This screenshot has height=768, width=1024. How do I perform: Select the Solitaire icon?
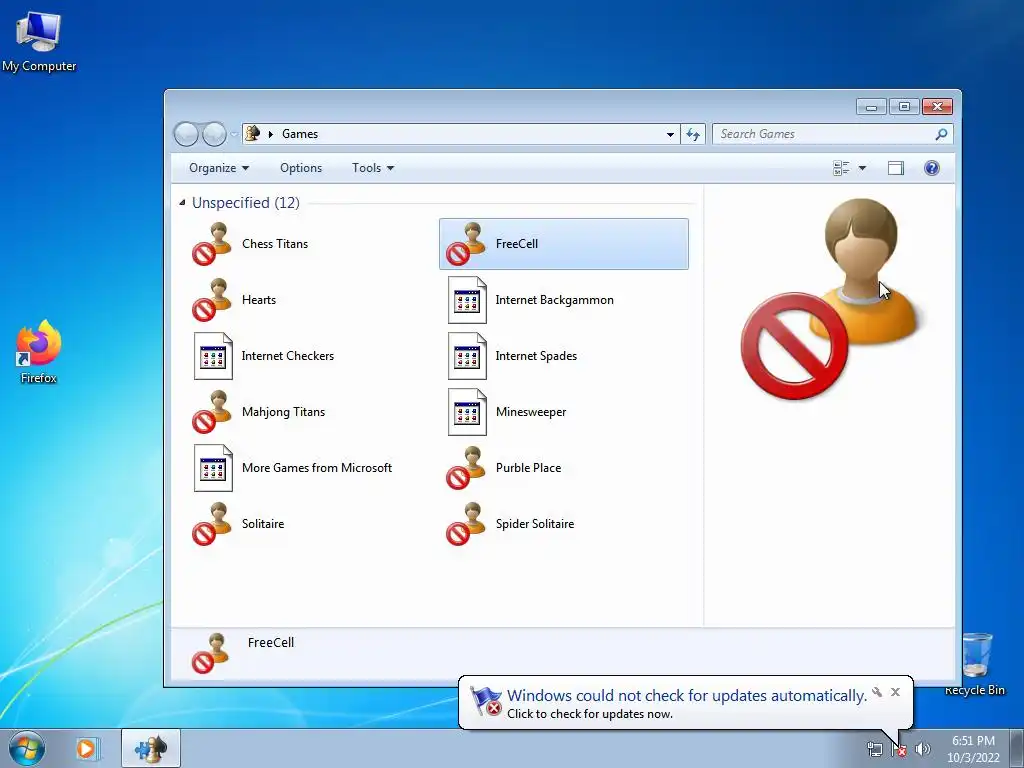[x=212, y=524]
